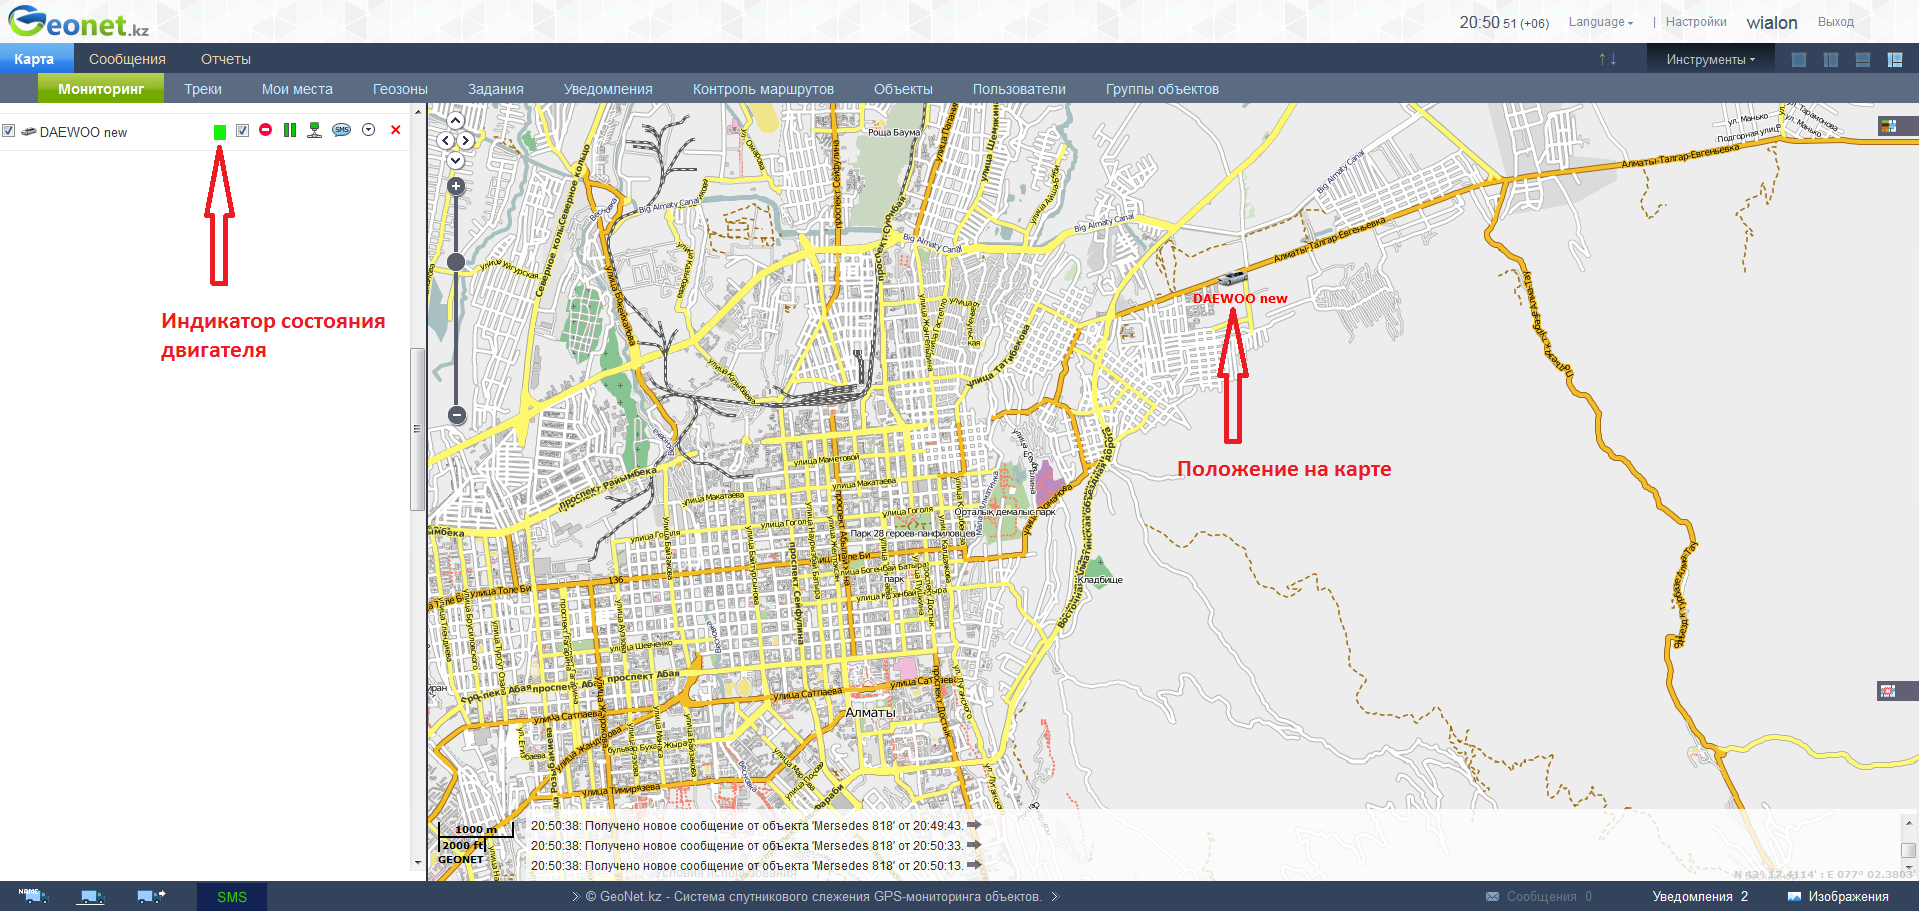The height and width of the screenshot is (911, 1919).
Task: Click the SMS bubble icon in unit row
Action: 342,130
